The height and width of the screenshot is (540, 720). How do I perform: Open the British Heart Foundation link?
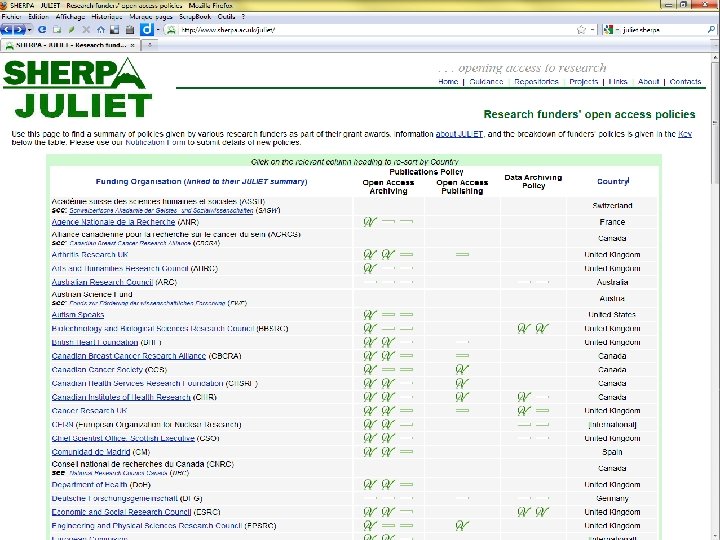95,342
